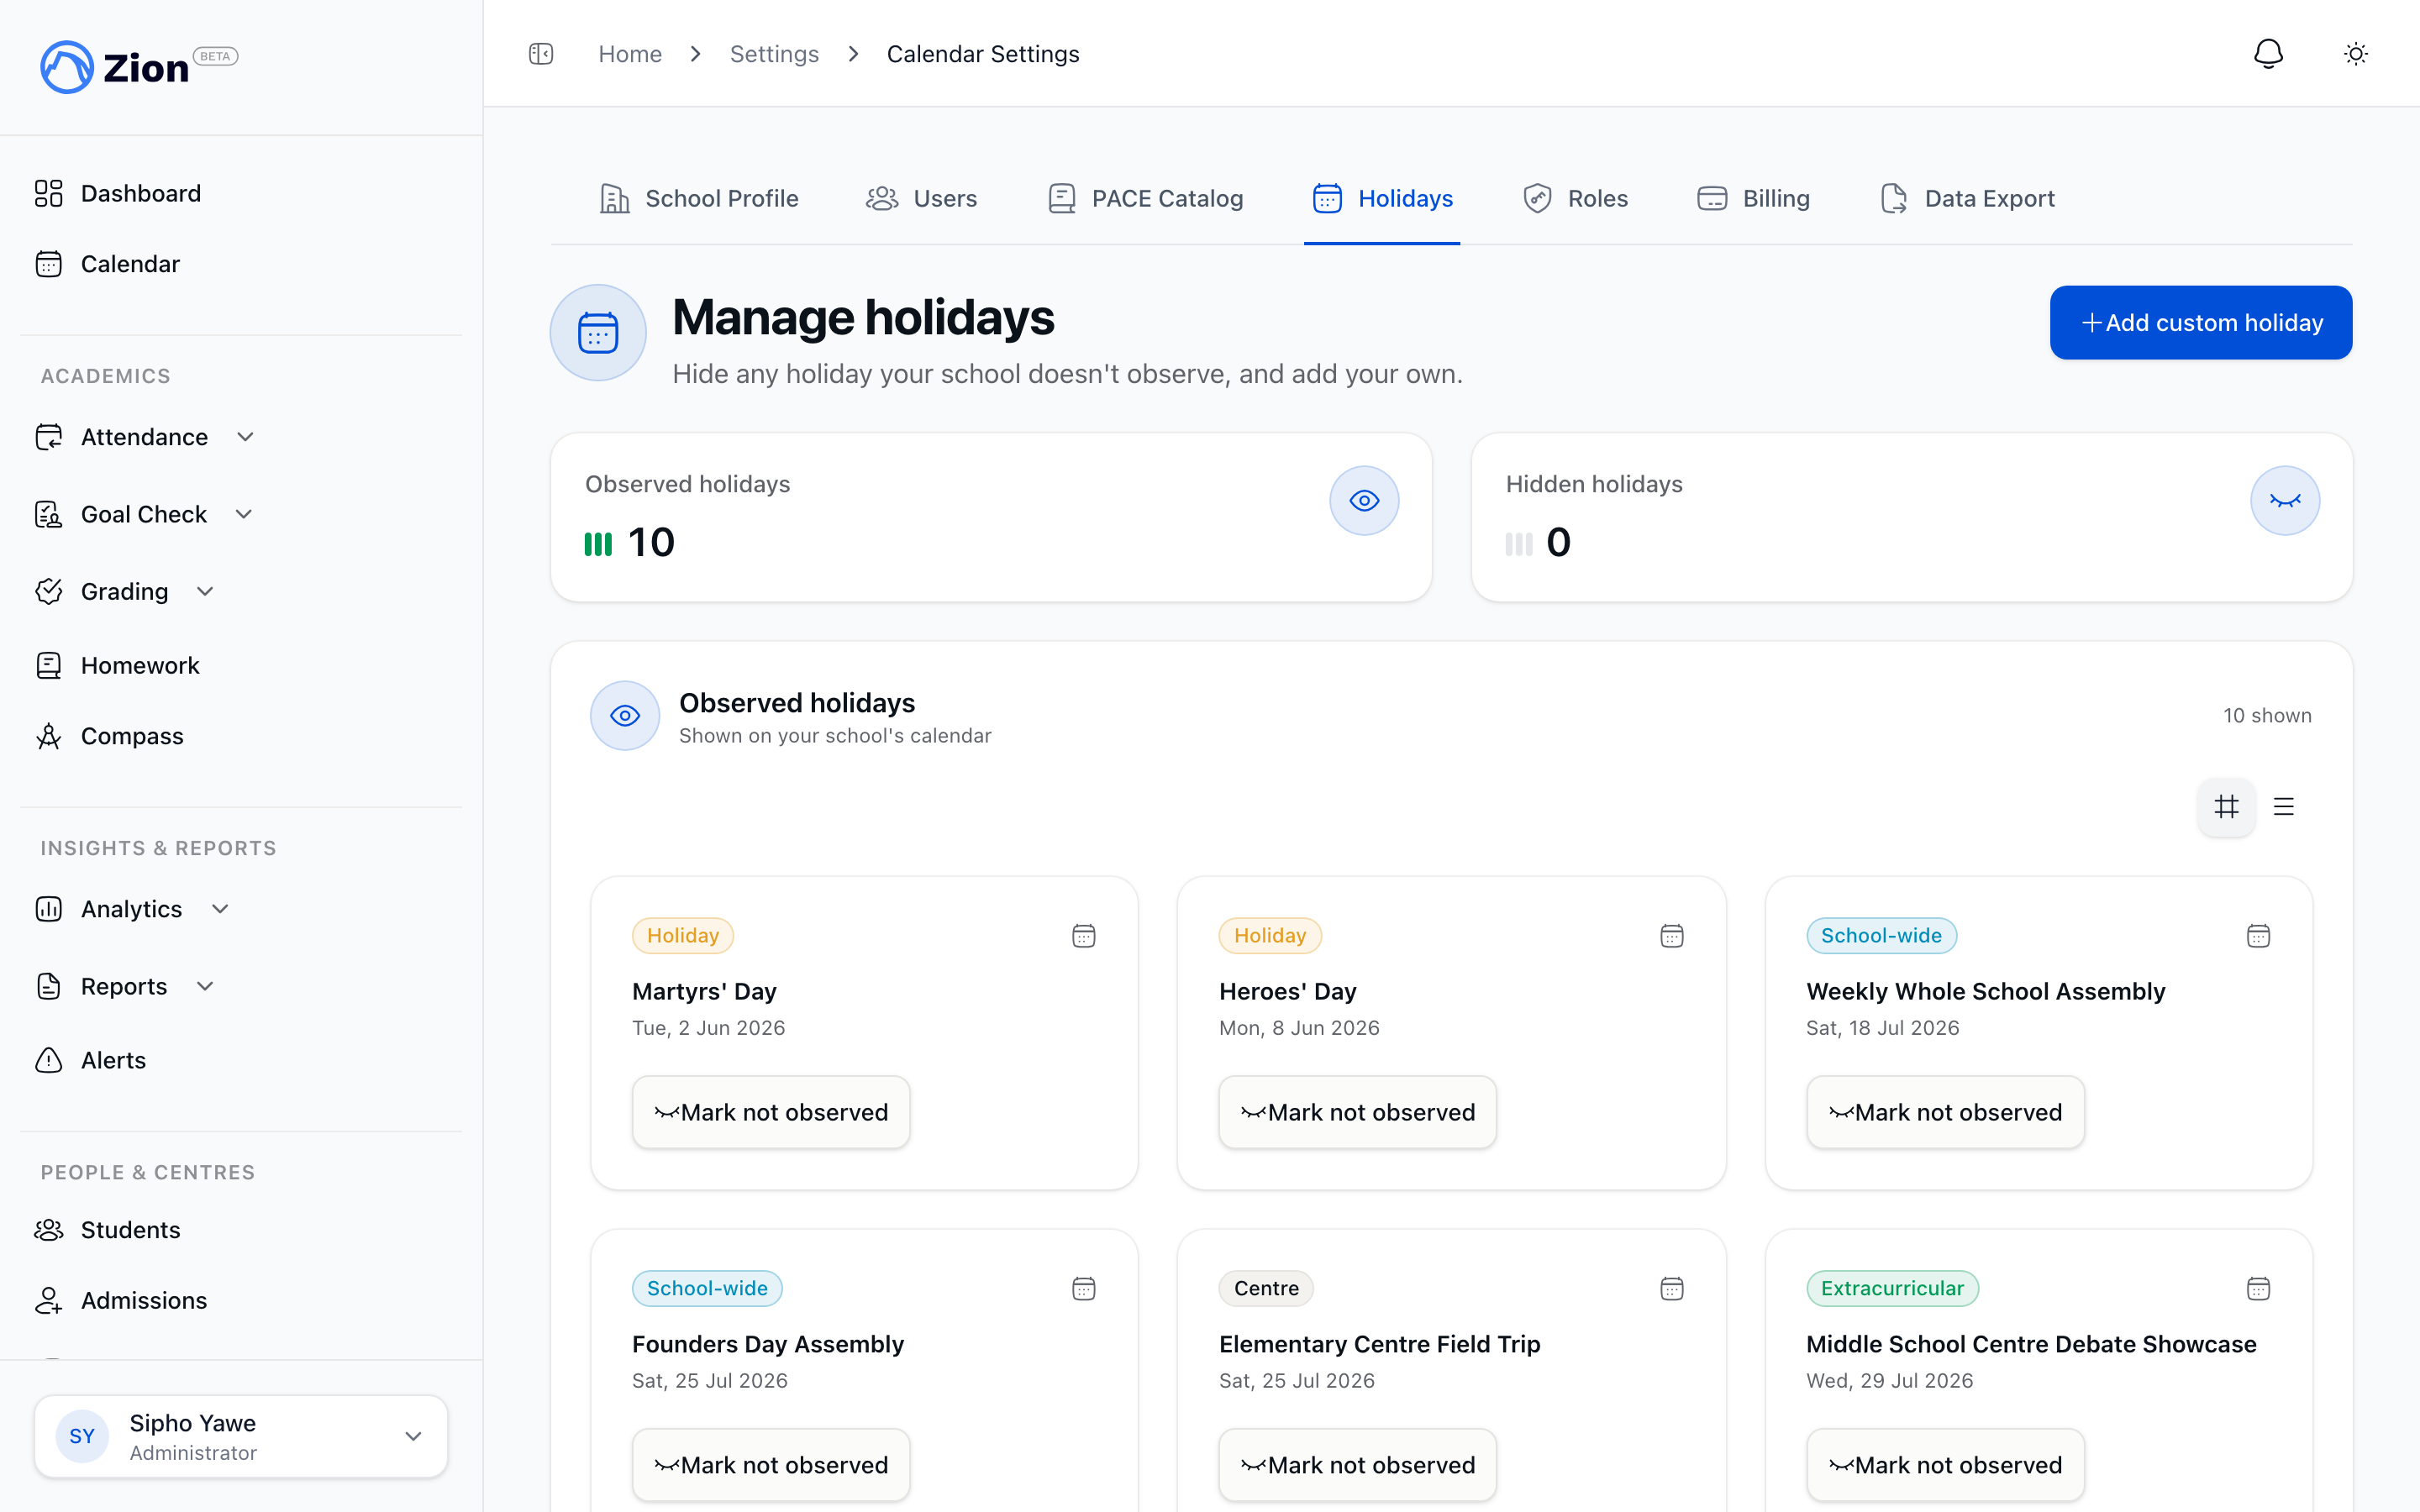
Task: Click calendar icon on Elementary Centre Field Trip card
Action: click(x=1671, y=1289)
